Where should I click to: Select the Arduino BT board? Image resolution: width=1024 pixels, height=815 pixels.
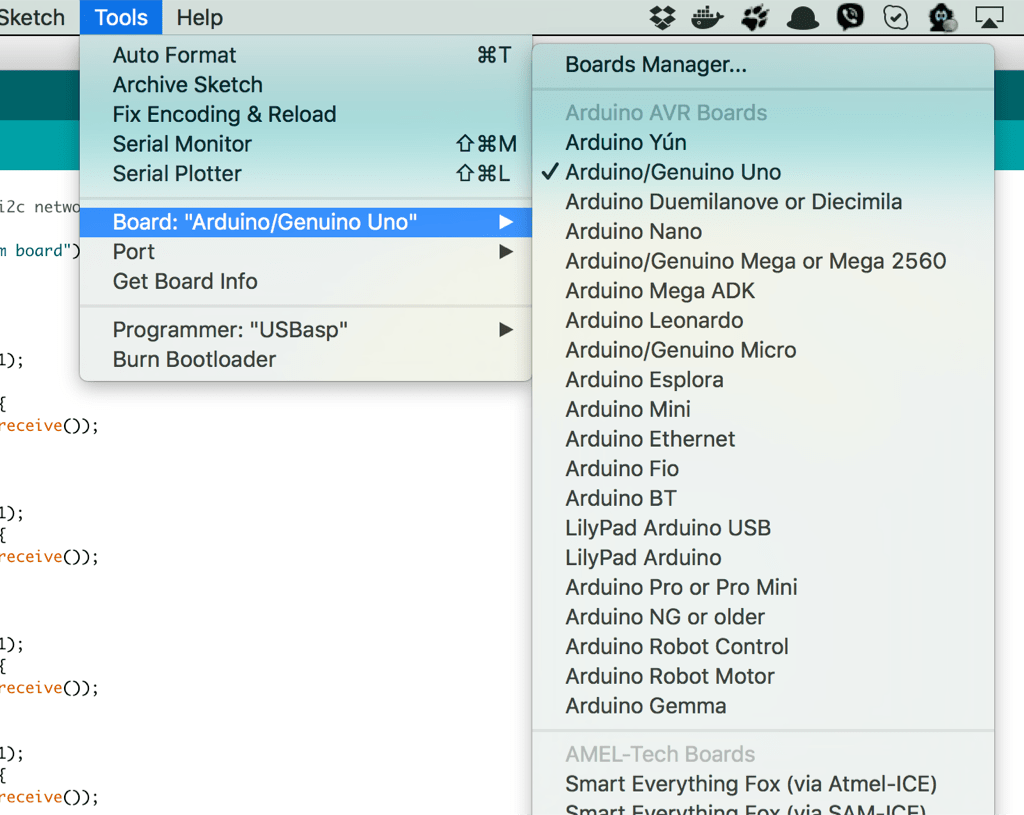(763, 498)
